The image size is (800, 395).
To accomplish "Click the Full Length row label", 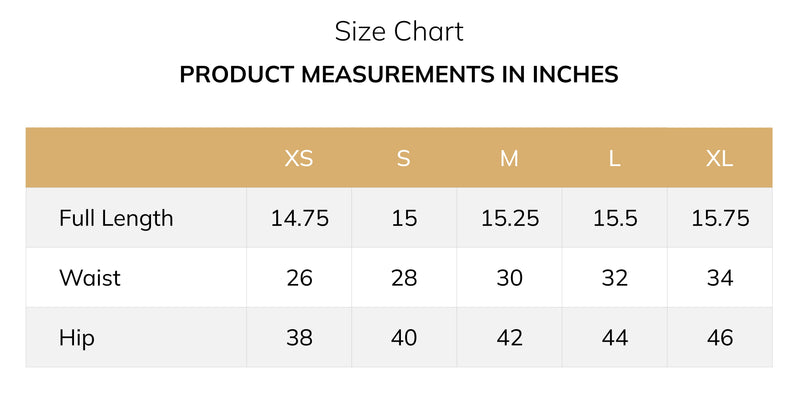I will 116,218.
